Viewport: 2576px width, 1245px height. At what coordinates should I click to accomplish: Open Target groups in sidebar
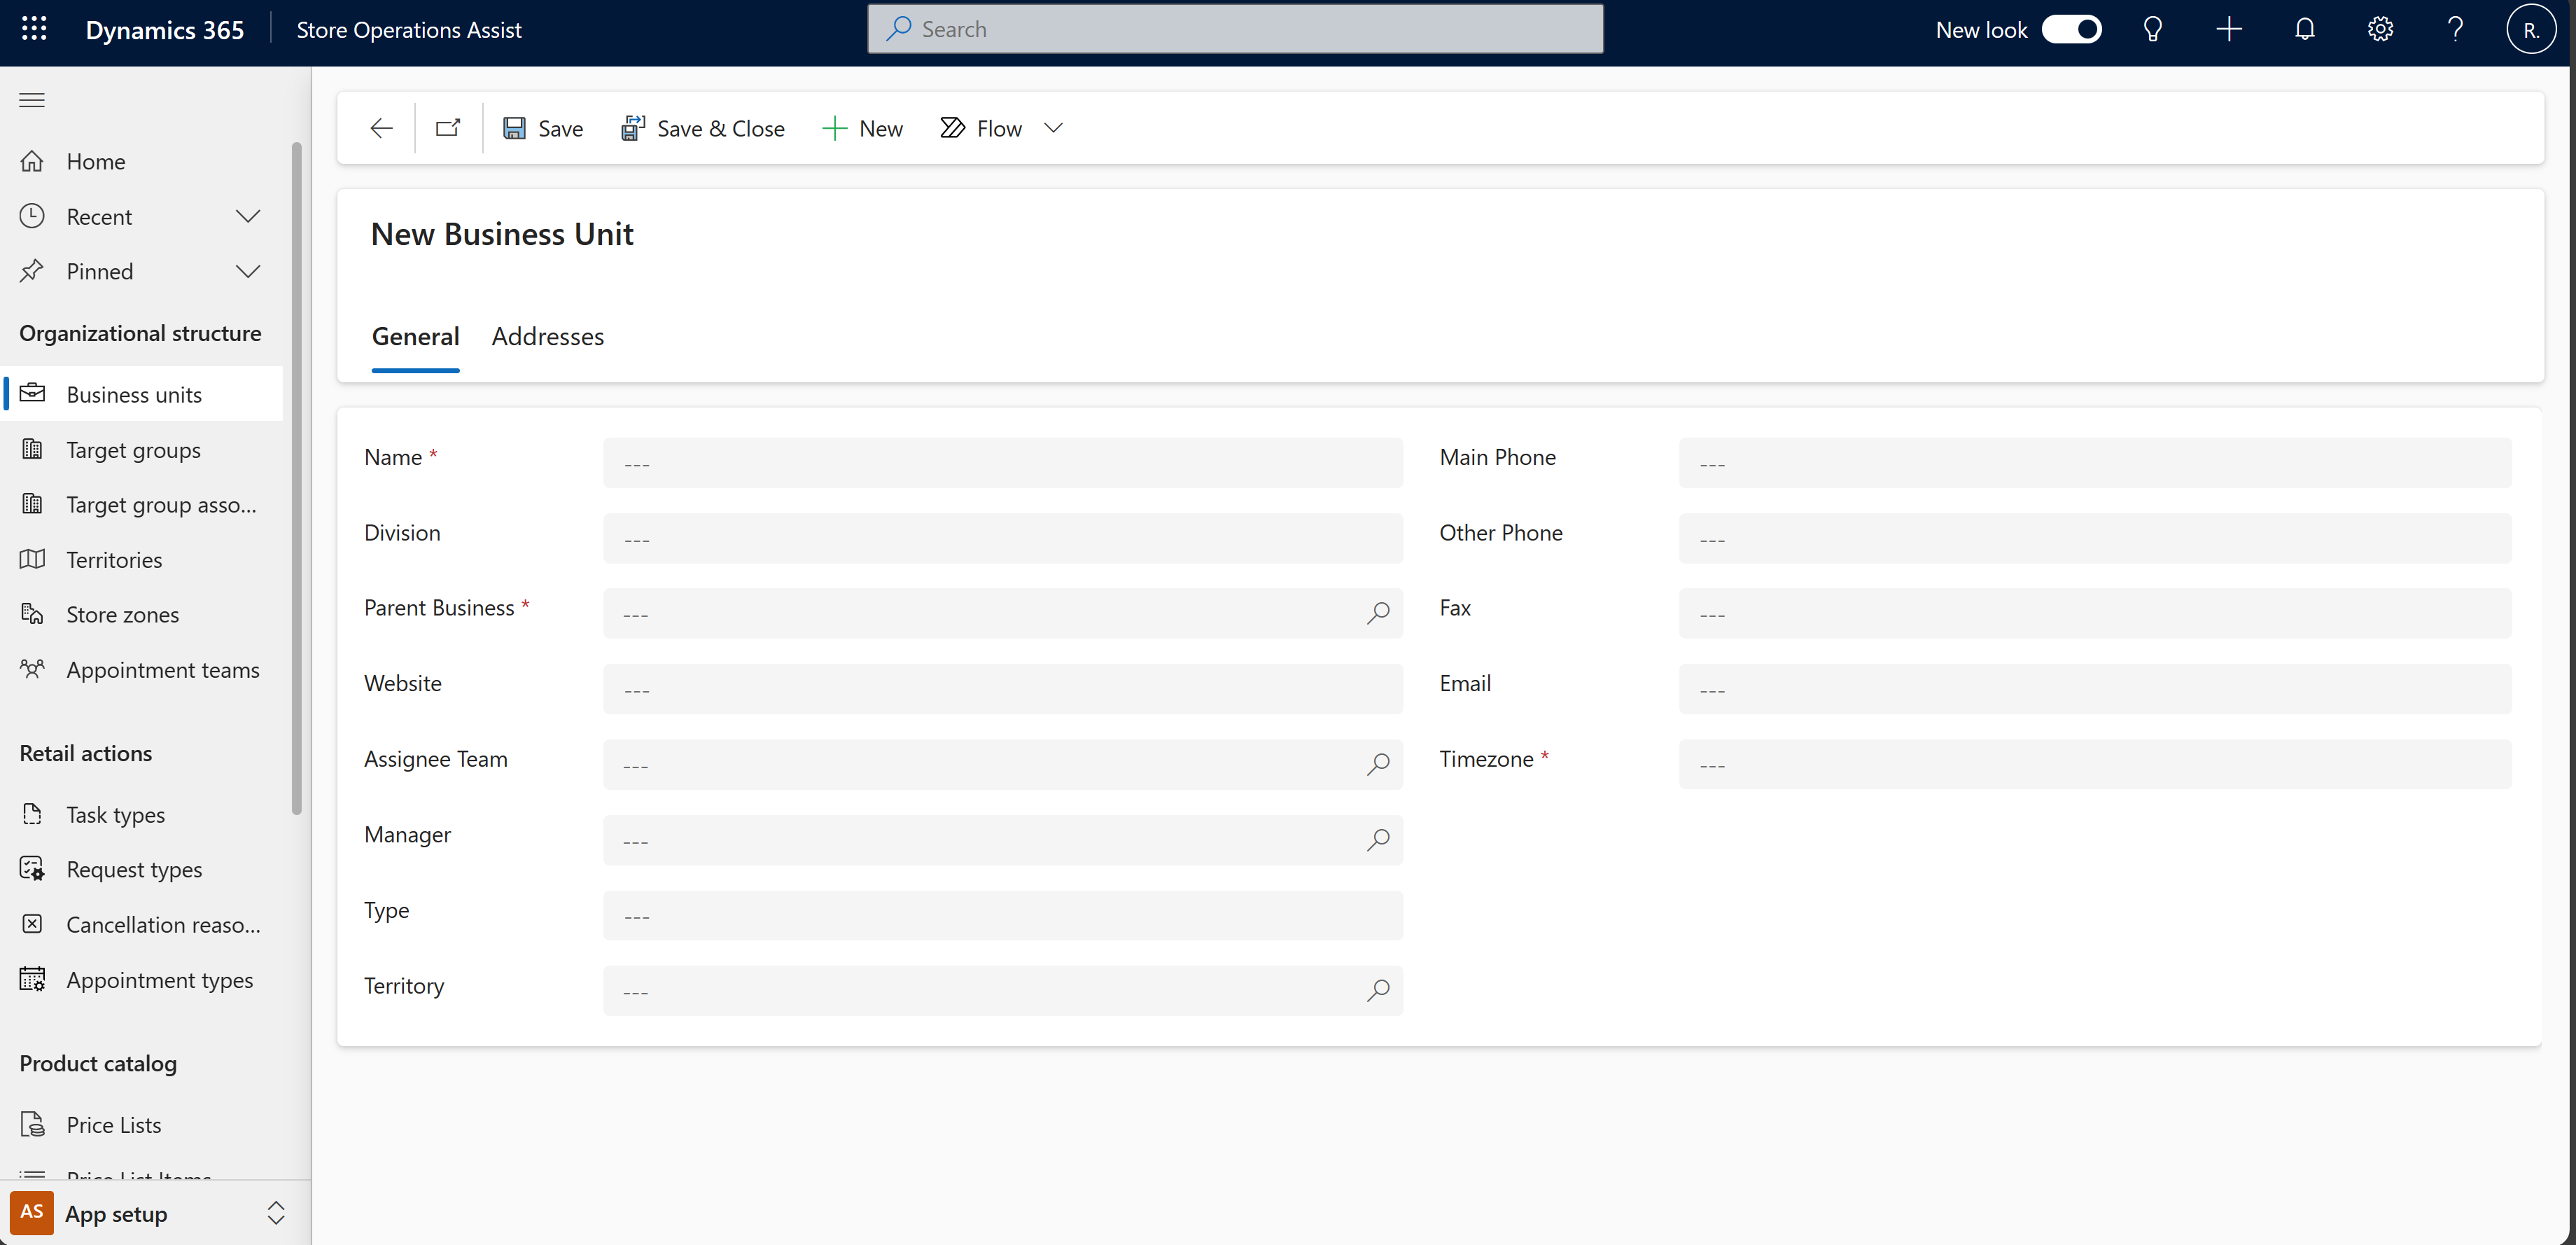133,448
